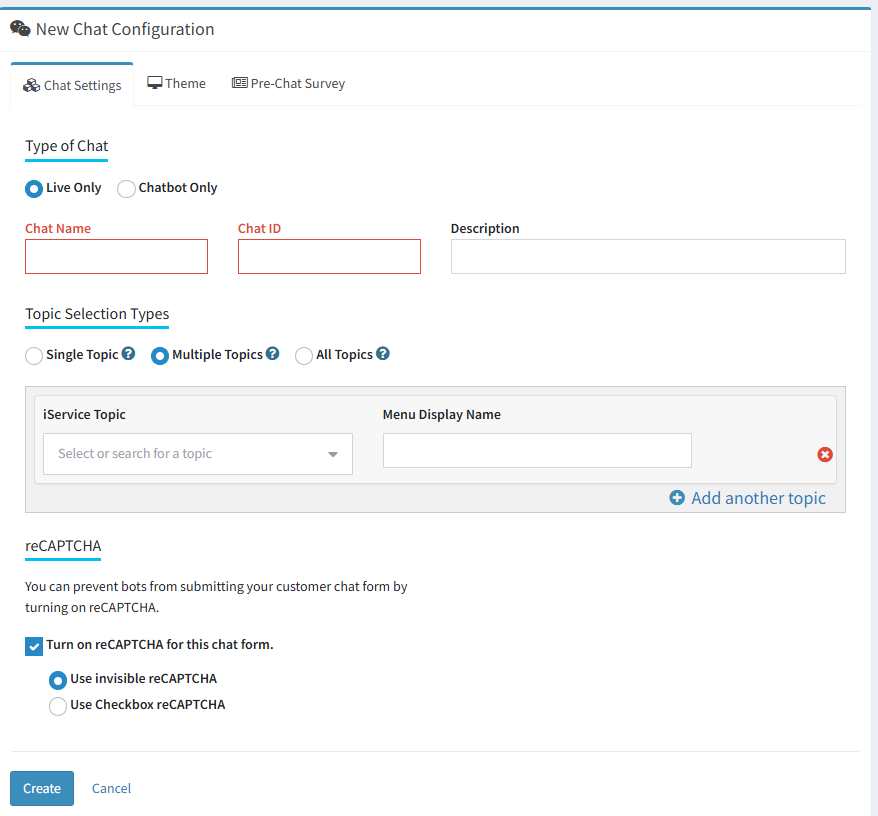Open the Pre-Chat Survey tab
This screenshot has height=816, width=878.
[x=288, y=83]
